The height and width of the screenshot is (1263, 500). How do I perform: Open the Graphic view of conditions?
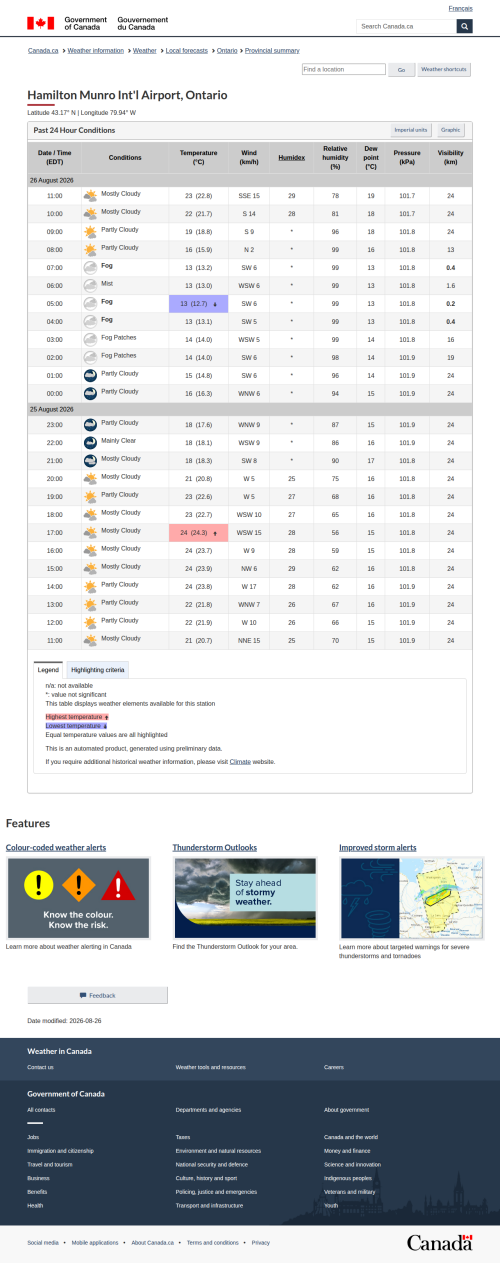tap(451, 130)
